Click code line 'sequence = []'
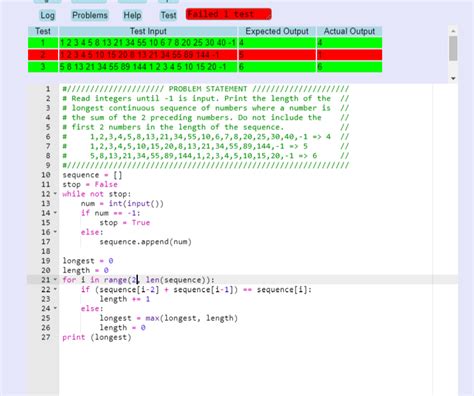Screen dimensions: 474x396 coord(92,175)
